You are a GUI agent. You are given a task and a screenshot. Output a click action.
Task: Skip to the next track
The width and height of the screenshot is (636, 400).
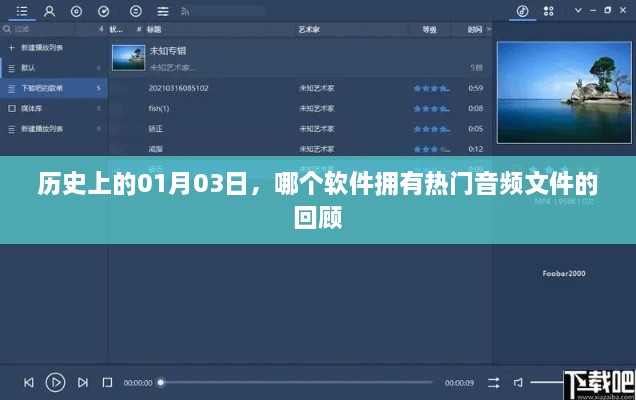[82, 382]
